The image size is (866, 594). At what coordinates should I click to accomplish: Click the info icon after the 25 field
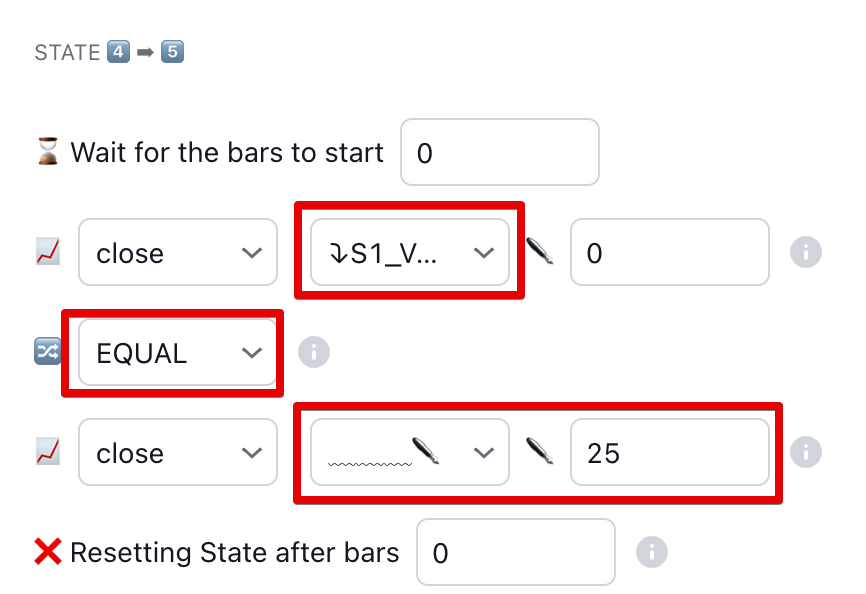(805, 453)
